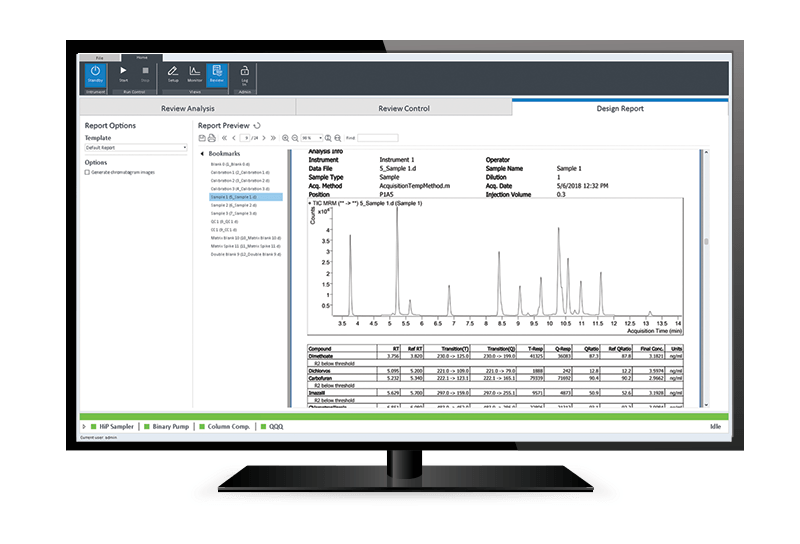Screen dimensions: 800x544
Task: Click the Log In lock icon
Action: tap(244, 75)
